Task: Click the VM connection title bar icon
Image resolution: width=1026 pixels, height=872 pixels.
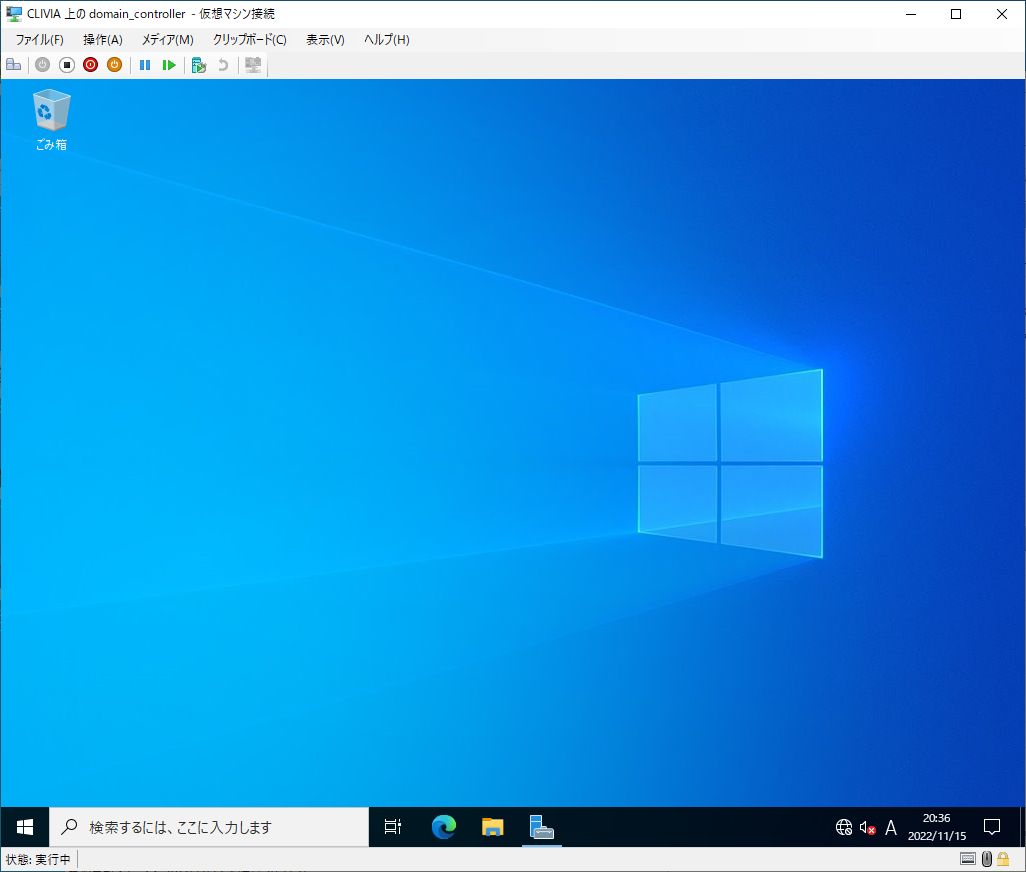Action: [14, 14]
